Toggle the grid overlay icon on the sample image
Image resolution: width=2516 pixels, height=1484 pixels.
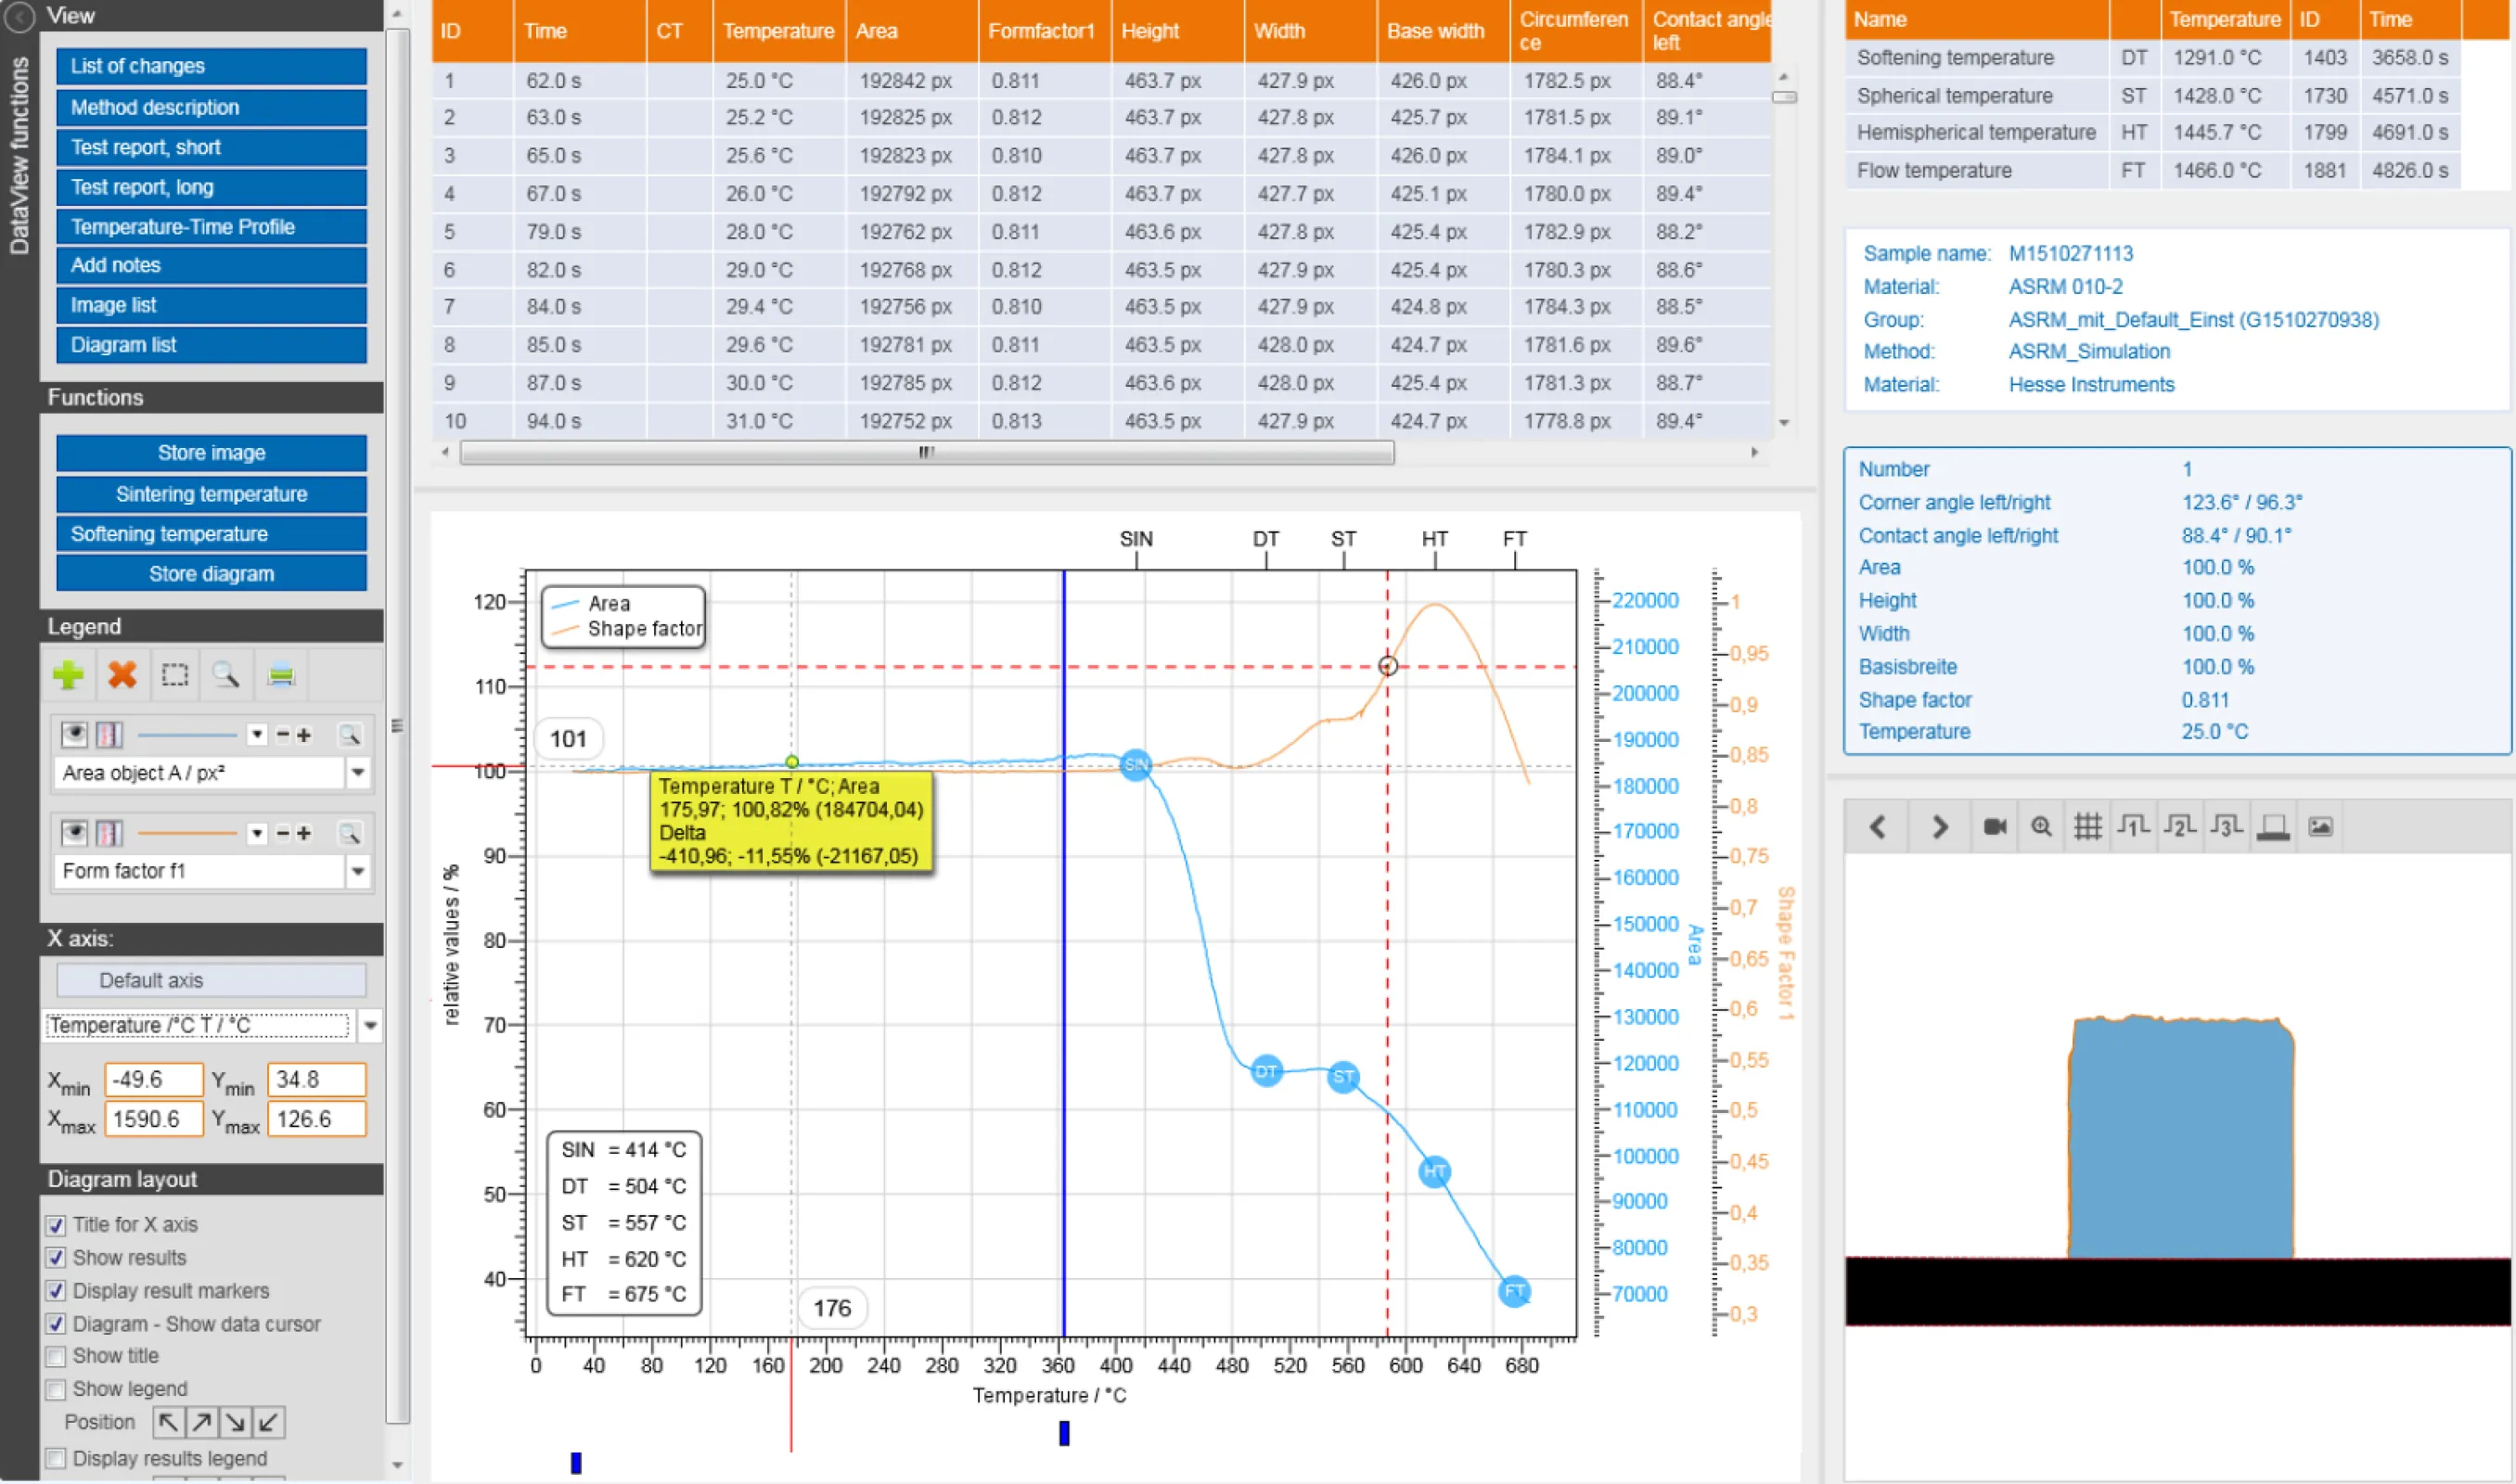tap(2088, 827)
